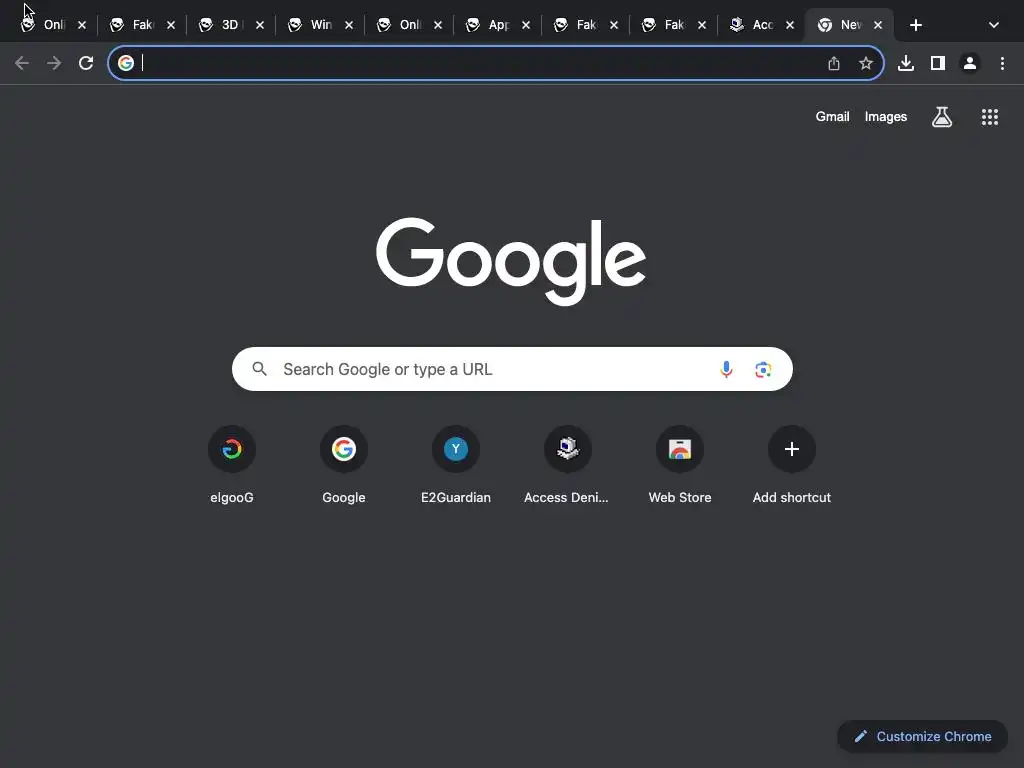Open the Google shortcut tile
The image size is (1024, 768).
click(x=344, y=465)
